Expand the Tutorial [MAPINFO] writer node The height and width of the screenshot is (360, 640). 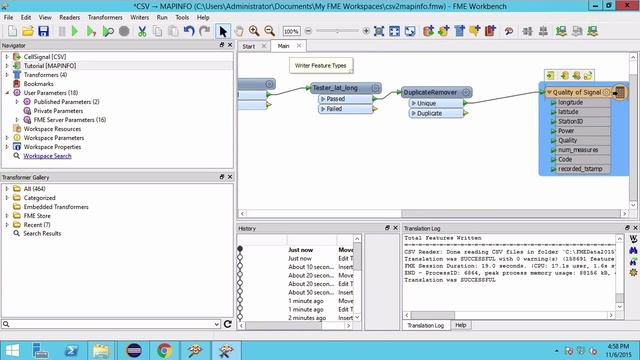pos(7,66)
